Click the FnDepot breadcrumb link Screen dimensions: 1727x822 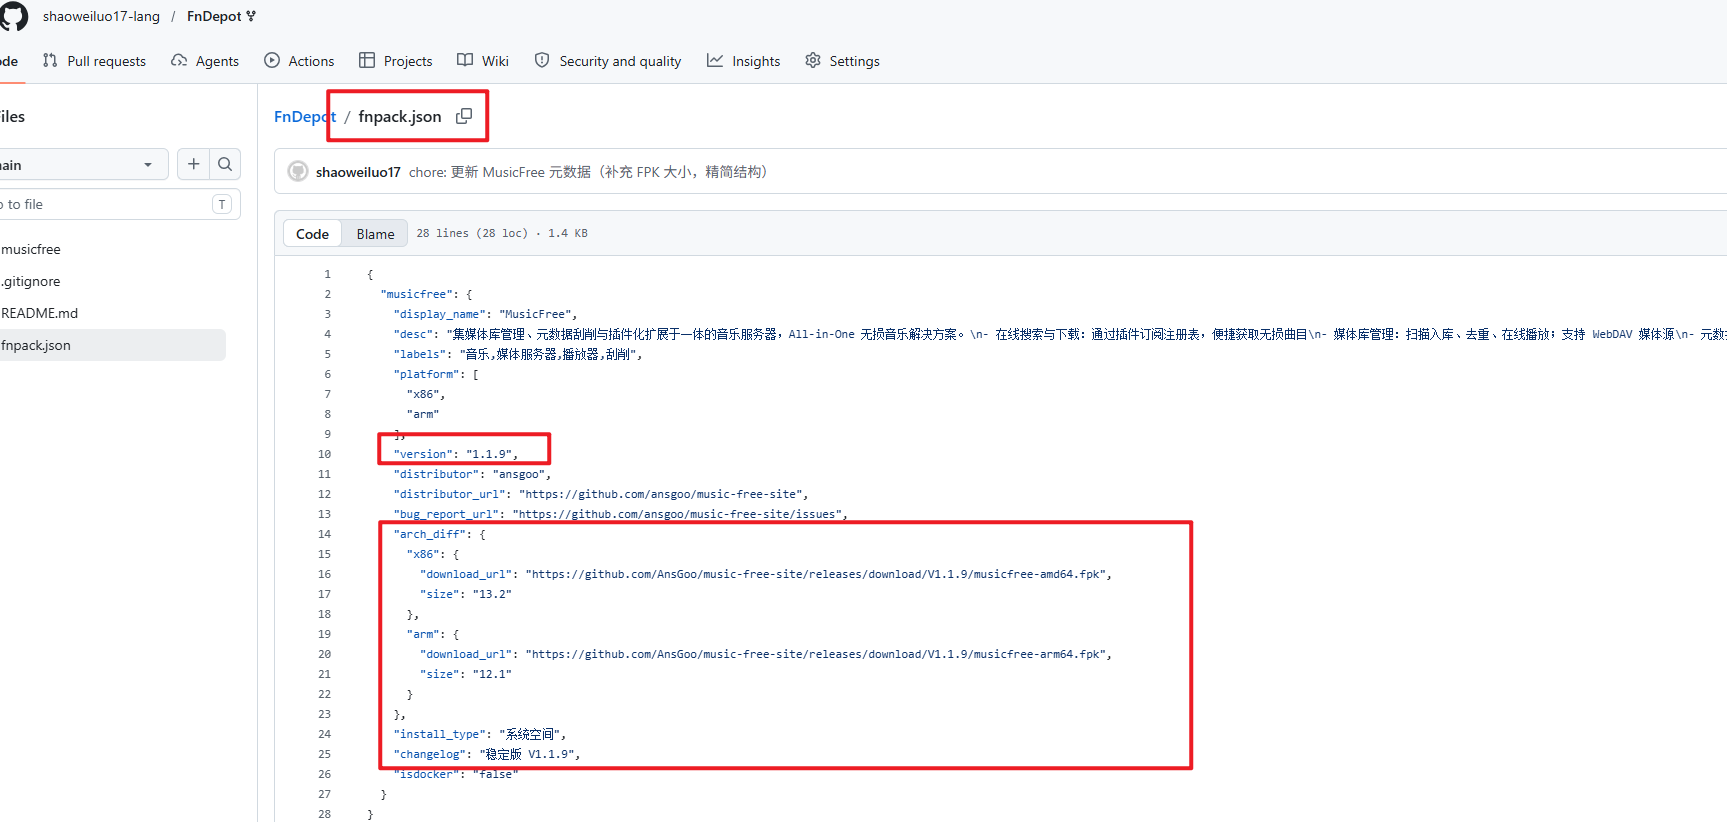click(305, 117)
